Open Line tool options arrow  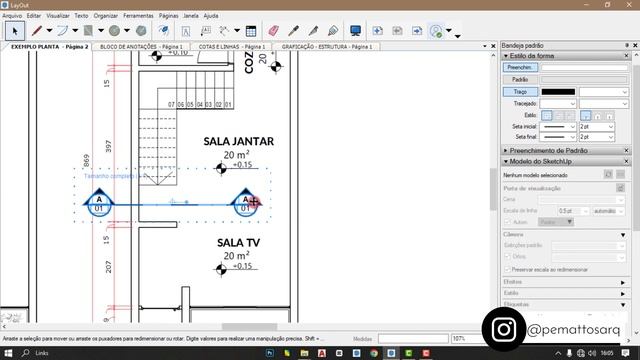click(49, 31)
